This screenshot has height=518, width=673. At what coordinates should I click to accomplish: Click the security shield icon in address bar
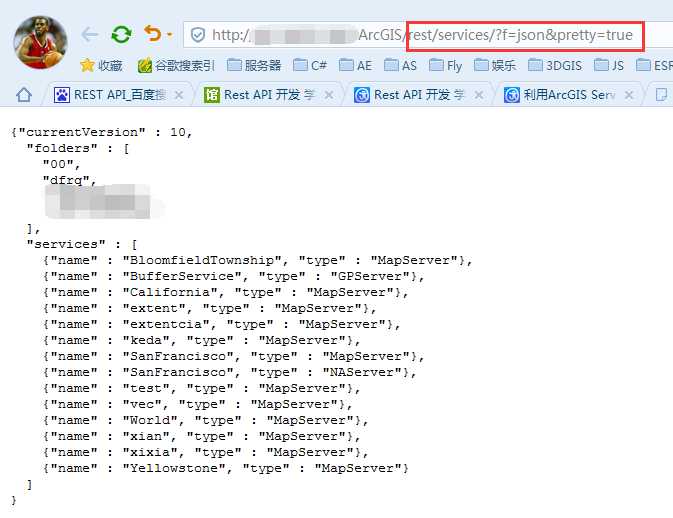[x=198, y=35]
